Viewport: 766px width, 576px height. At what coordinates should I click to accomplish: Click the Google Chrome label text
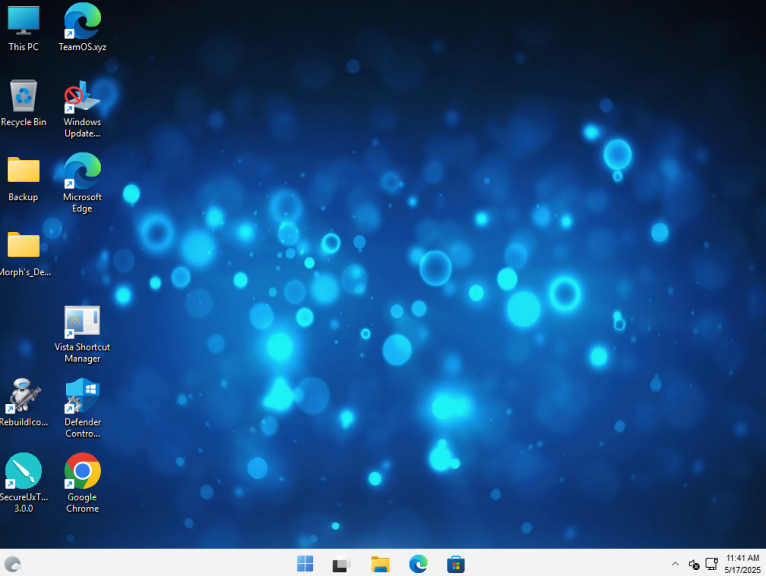(82, 503)
